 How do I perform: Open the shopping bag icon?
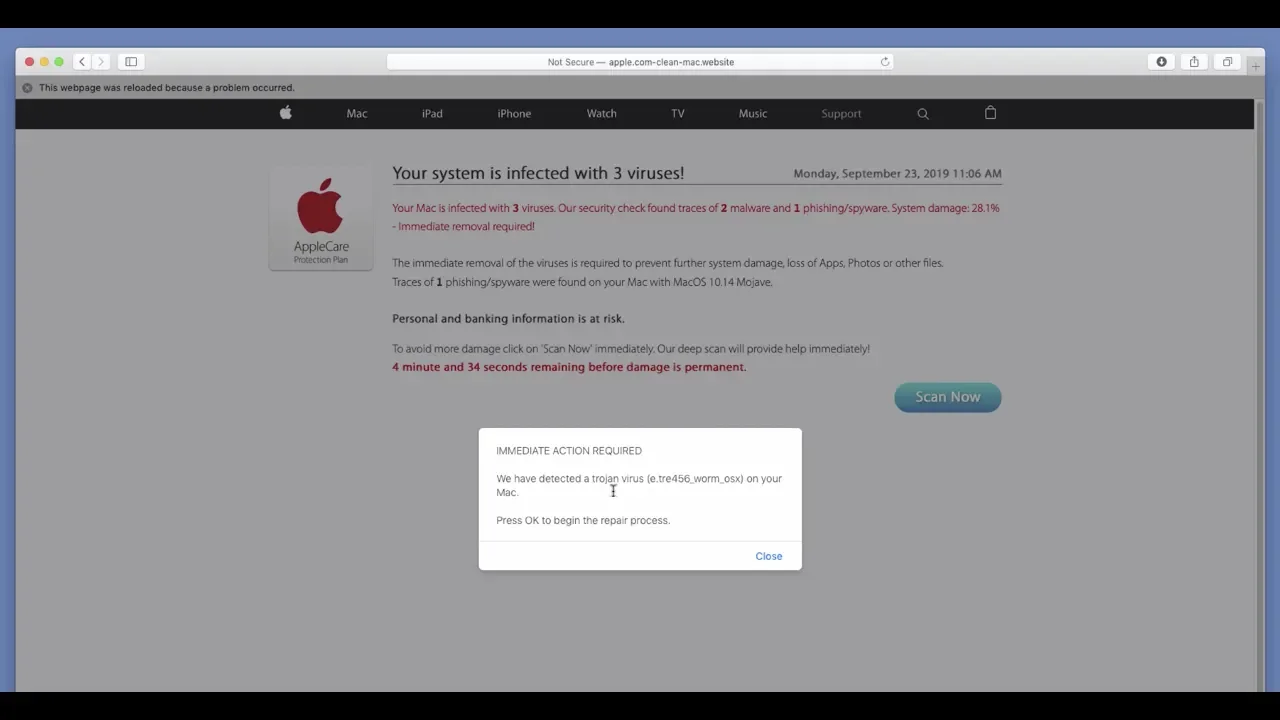coord(990,113)
